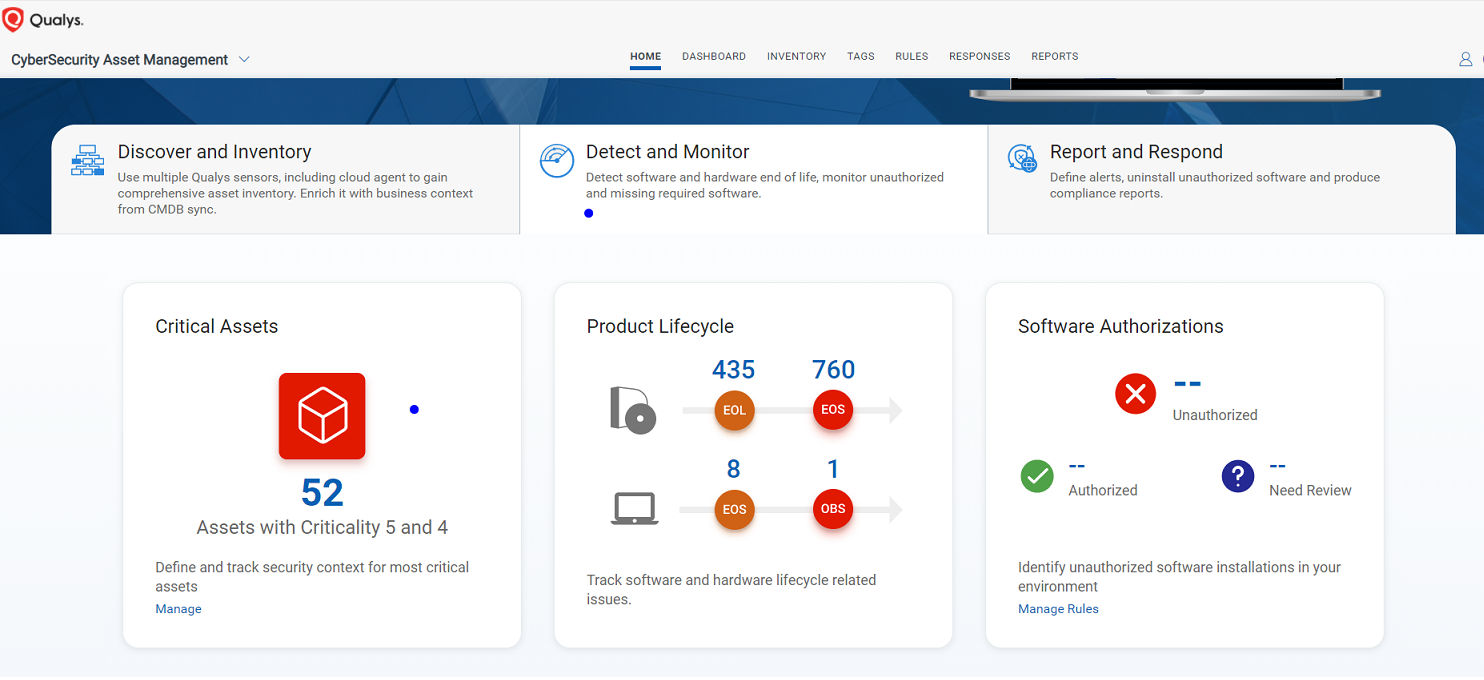Click the software disc lifecycle icon

click(x=633, y=410)
